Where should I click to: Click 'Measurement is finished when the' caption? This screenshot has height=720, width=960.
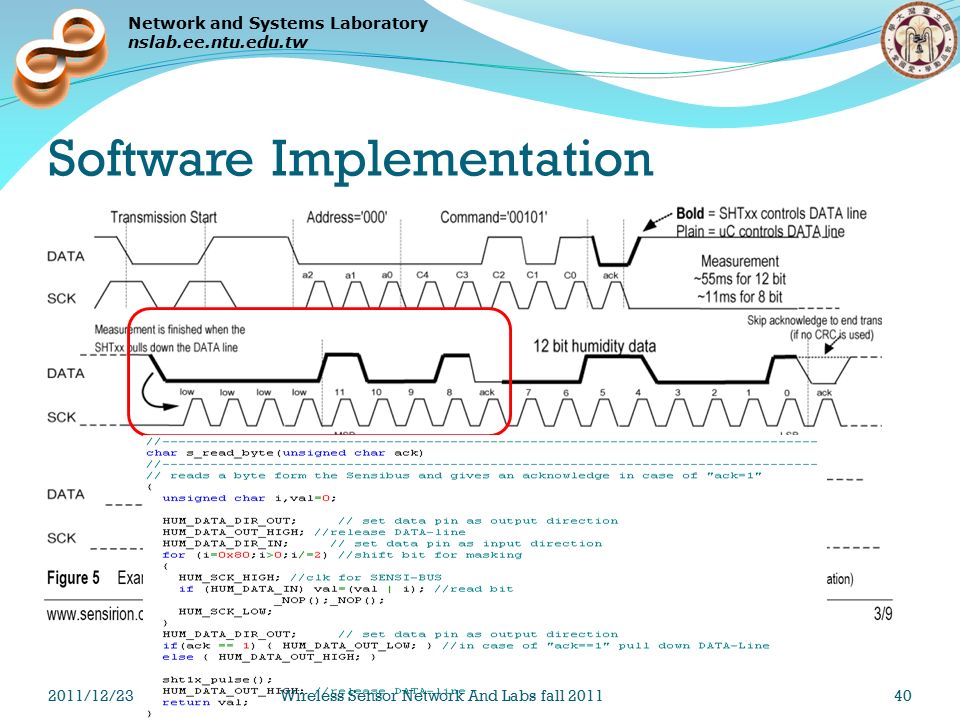pyautogui.click(x=170, y=329)
